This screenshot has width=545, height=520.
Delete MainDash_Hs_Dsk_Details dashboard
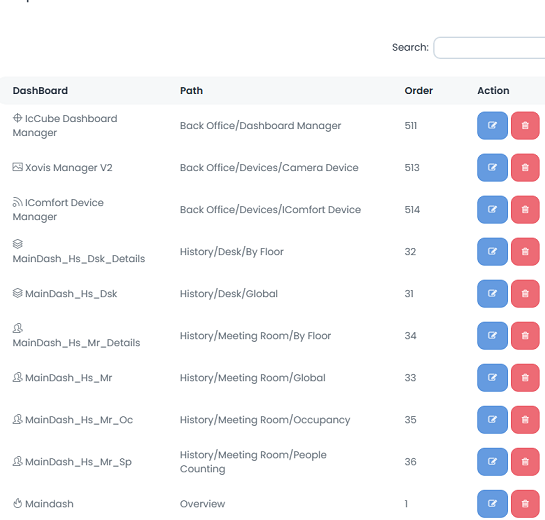point(525,252)
